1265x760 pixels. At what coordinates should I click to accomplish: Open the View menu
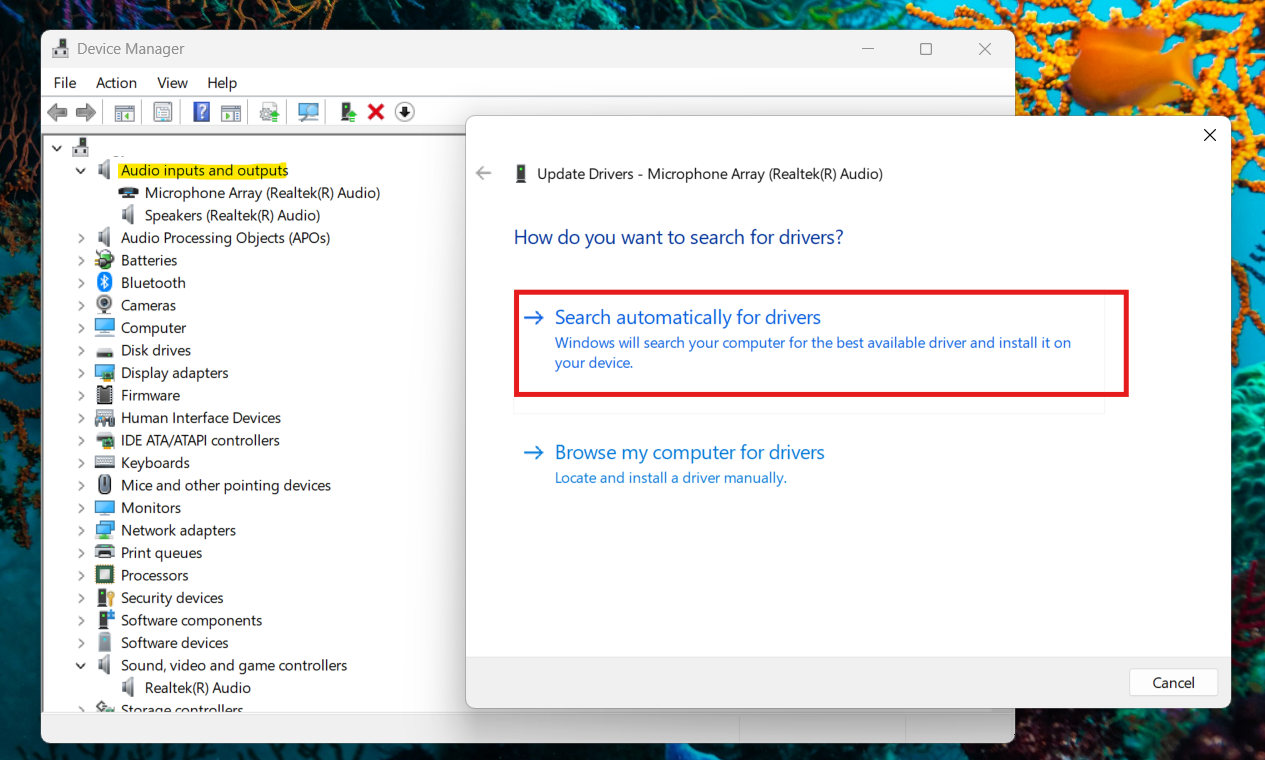pyautogui.click(x=171, y=82)
